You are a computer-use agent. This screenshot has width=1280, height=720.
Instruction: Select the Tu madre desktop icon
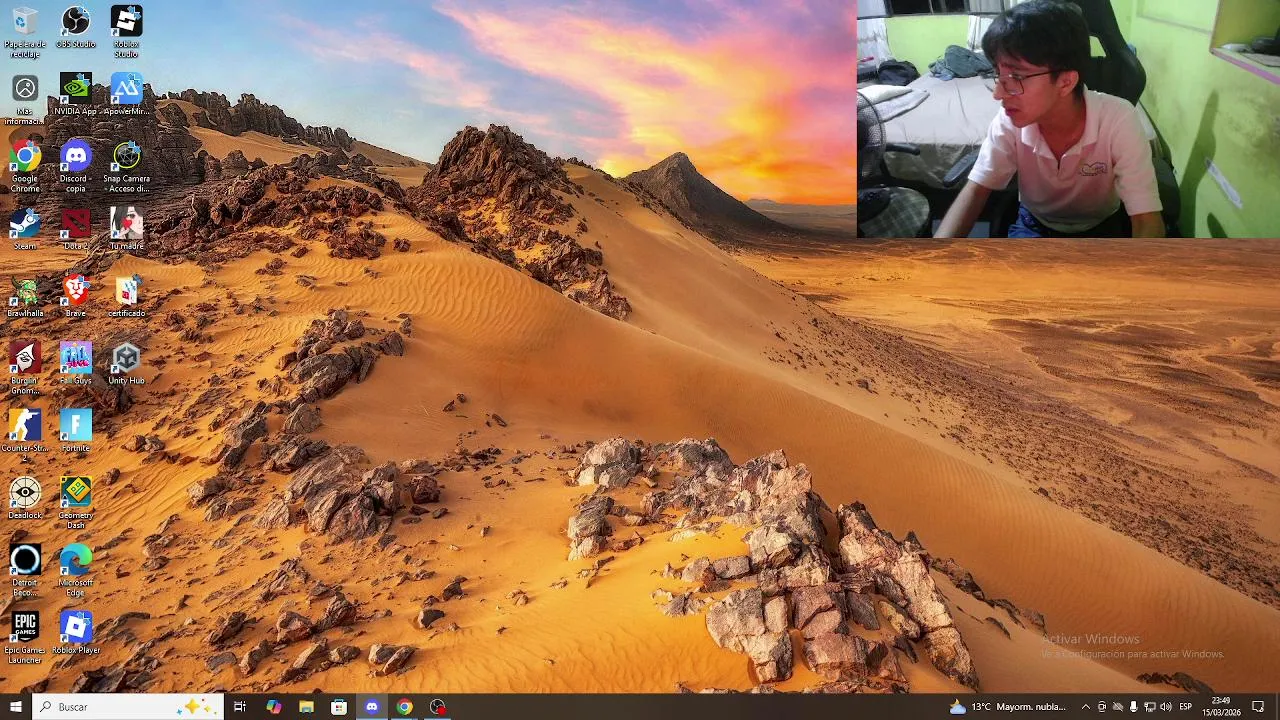(x=126, y=229)
